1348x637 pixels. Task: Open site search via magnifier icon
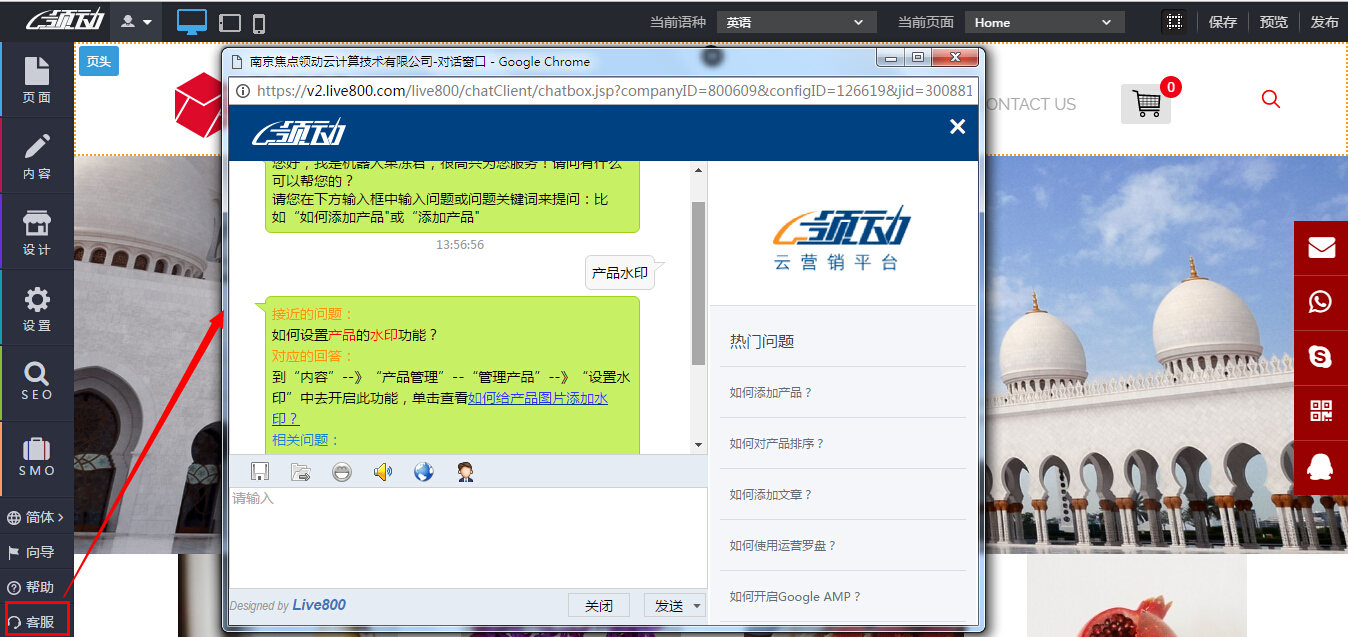pos(1270,99)
